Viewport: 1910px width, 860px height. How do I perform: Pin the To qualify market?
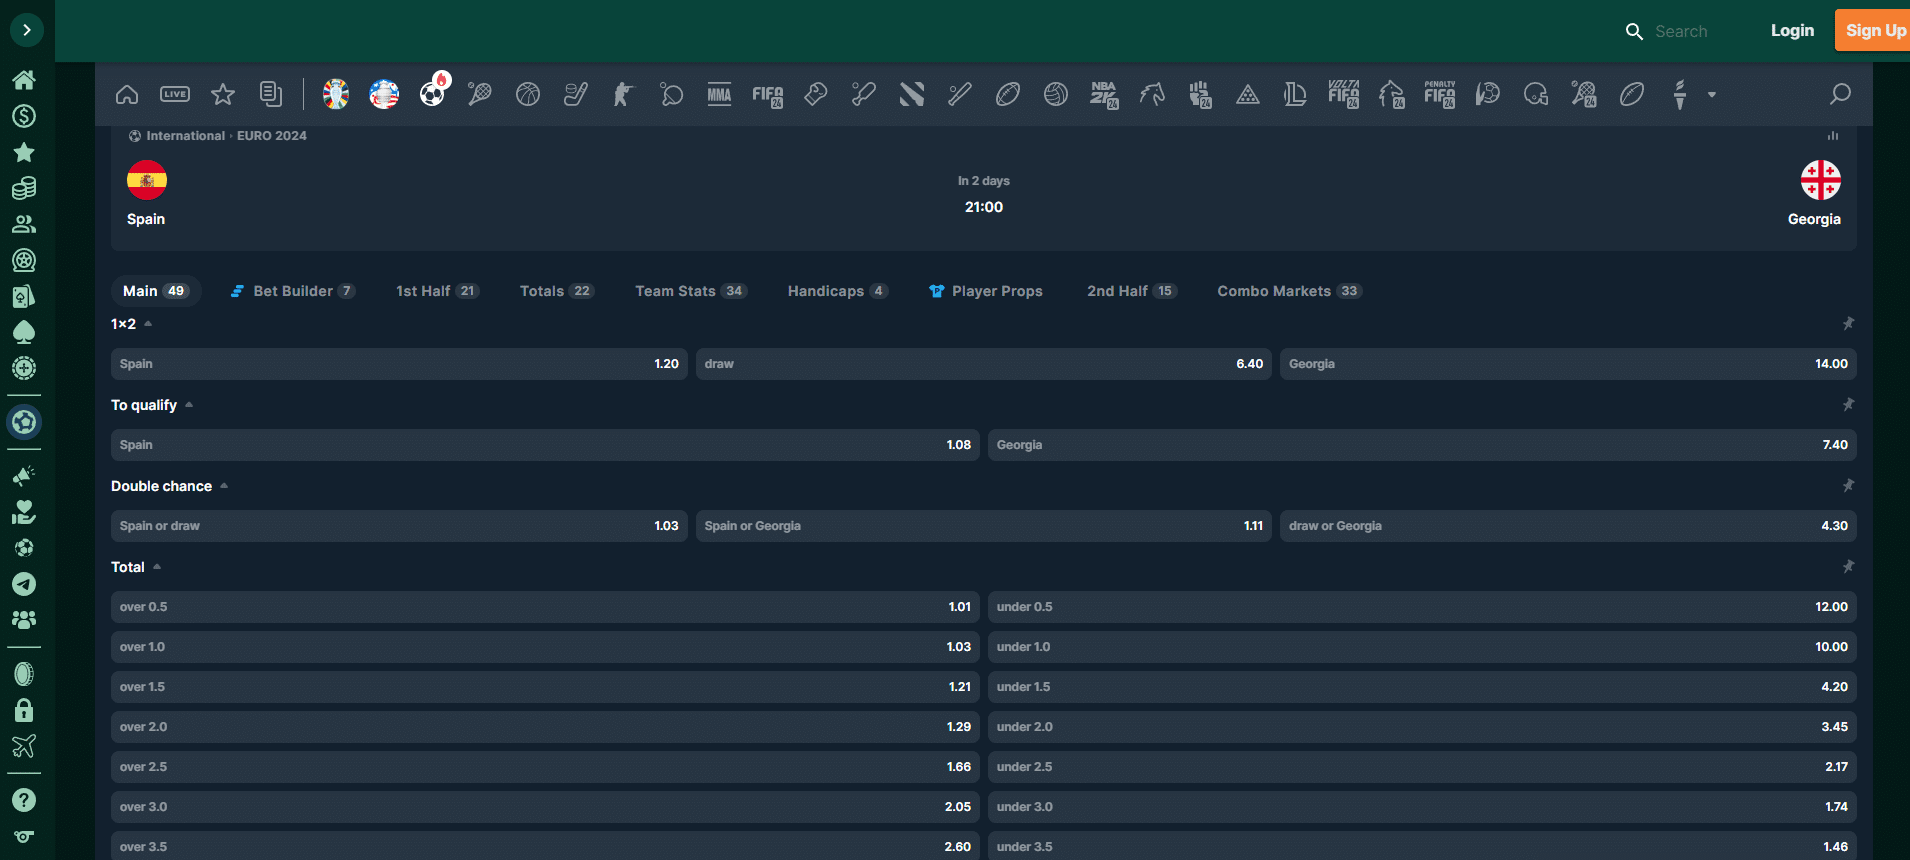[1848, 405]
